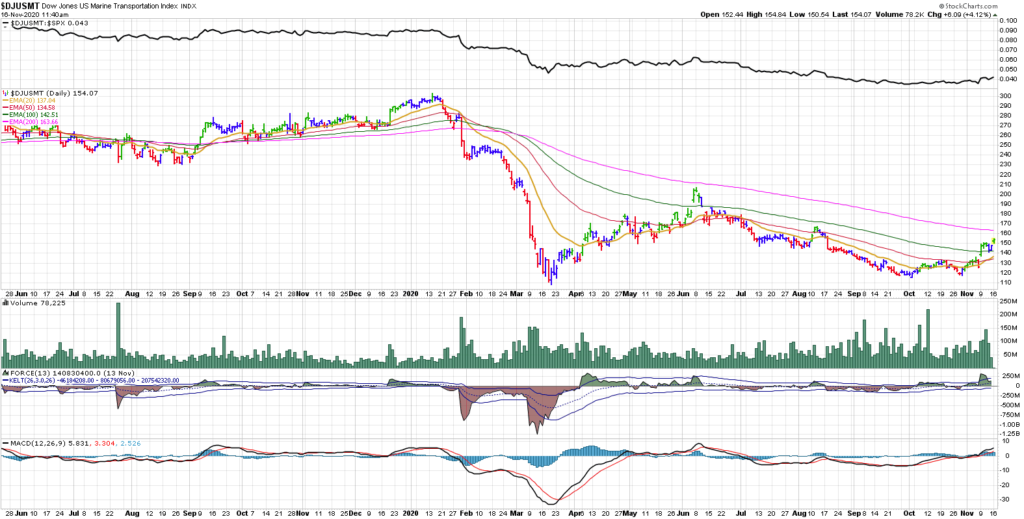This screenshot has width=1024, height=519.
Task: Click the -1.25B label on the force axis
Action: click(x=1009, y=433)
